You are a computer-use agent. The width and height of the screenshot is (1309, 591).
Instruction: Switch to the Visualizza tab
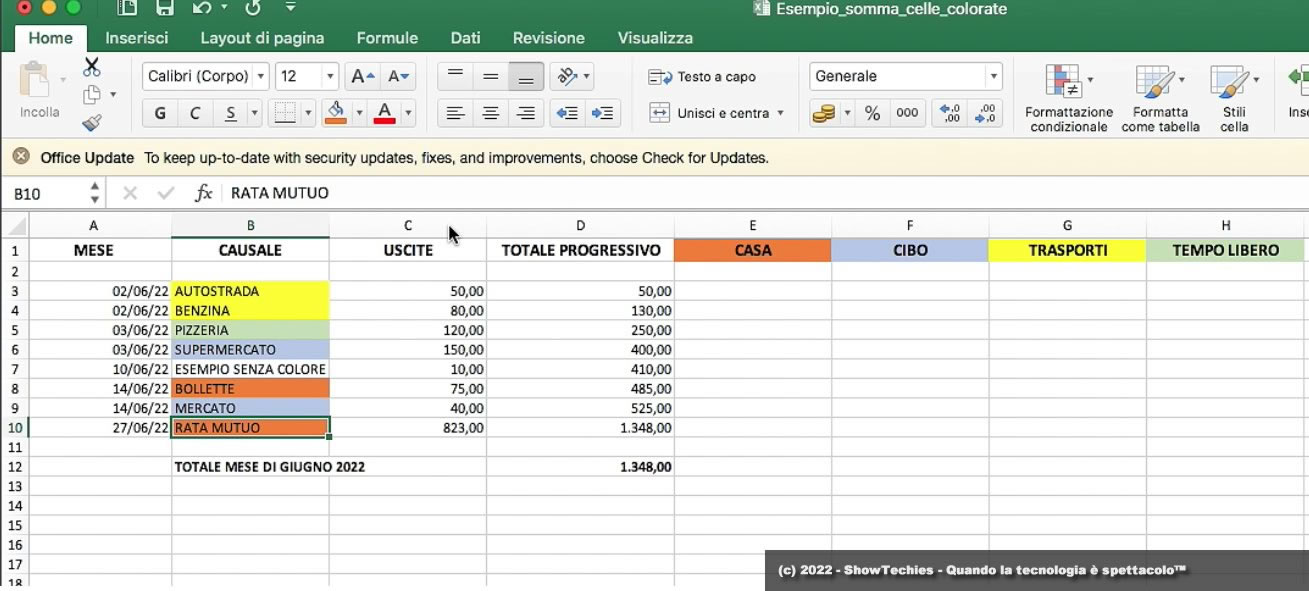pyautogui.click(x=655, y=38)
